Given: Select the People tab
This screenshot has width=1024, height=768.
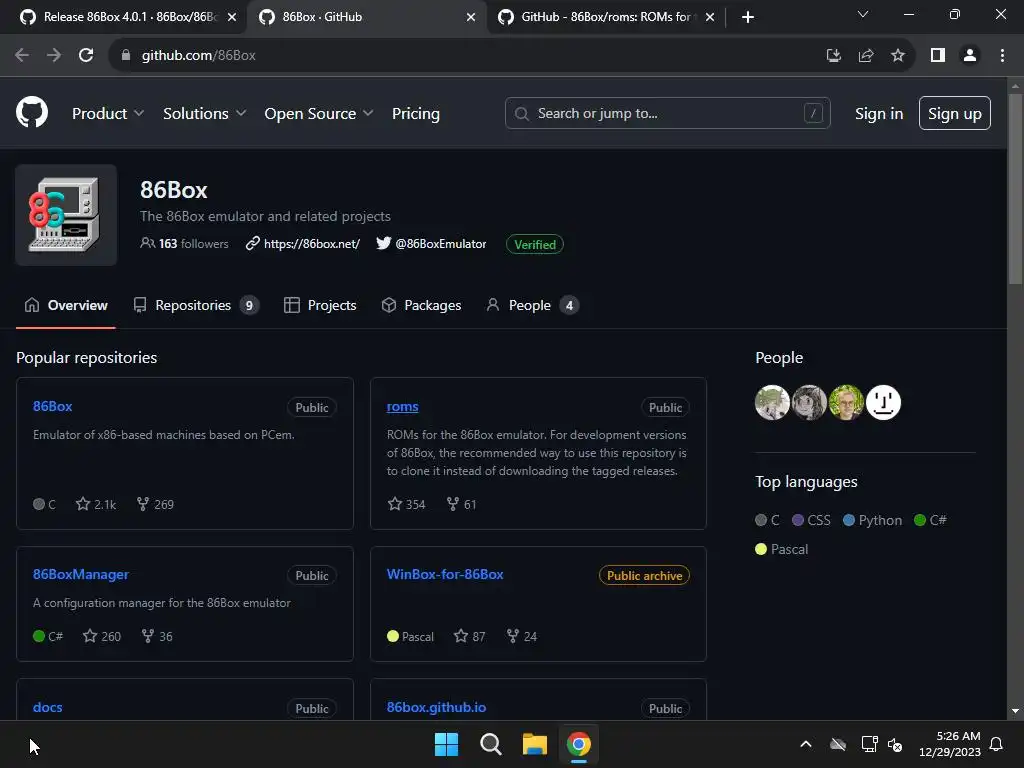Looking at the screenshot, I should point(532,305).
